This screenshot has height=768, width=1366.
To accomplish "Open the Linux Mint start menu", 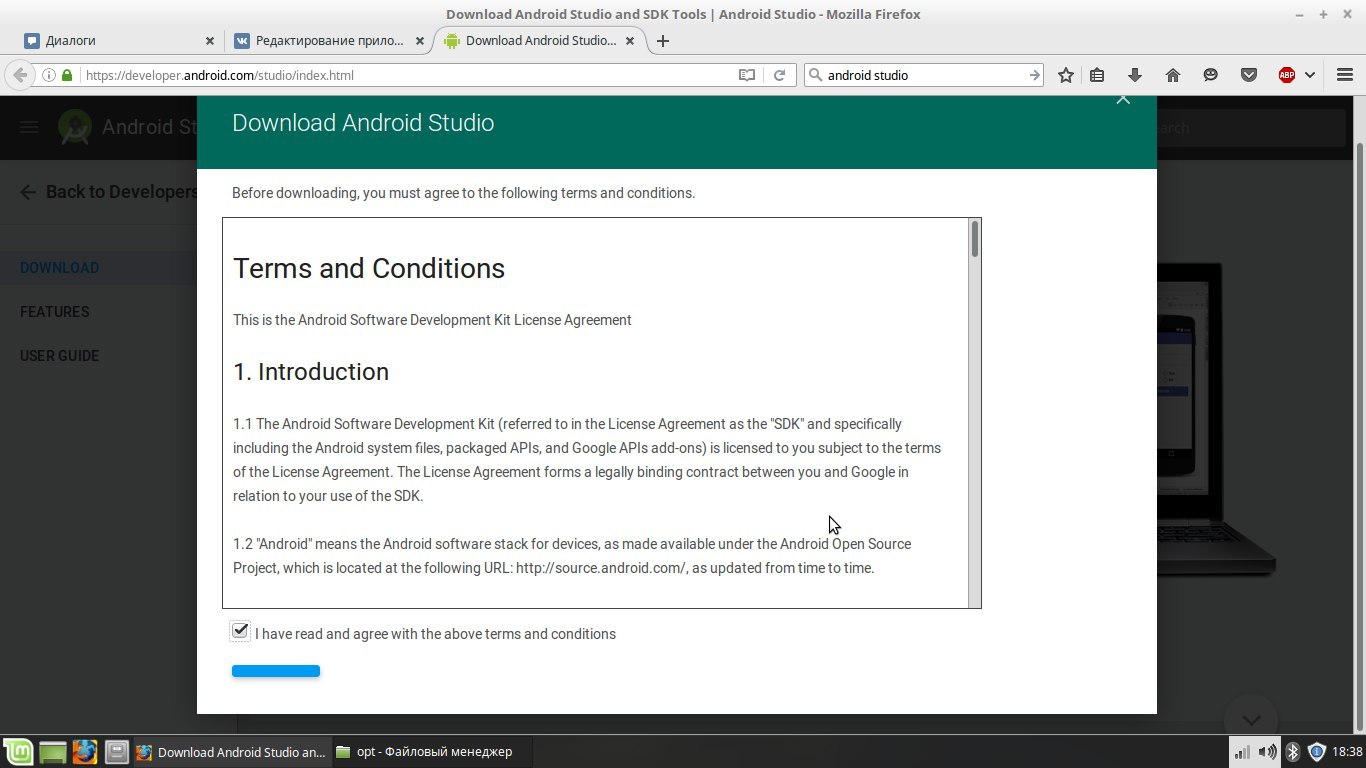I will tap(18, 752).
